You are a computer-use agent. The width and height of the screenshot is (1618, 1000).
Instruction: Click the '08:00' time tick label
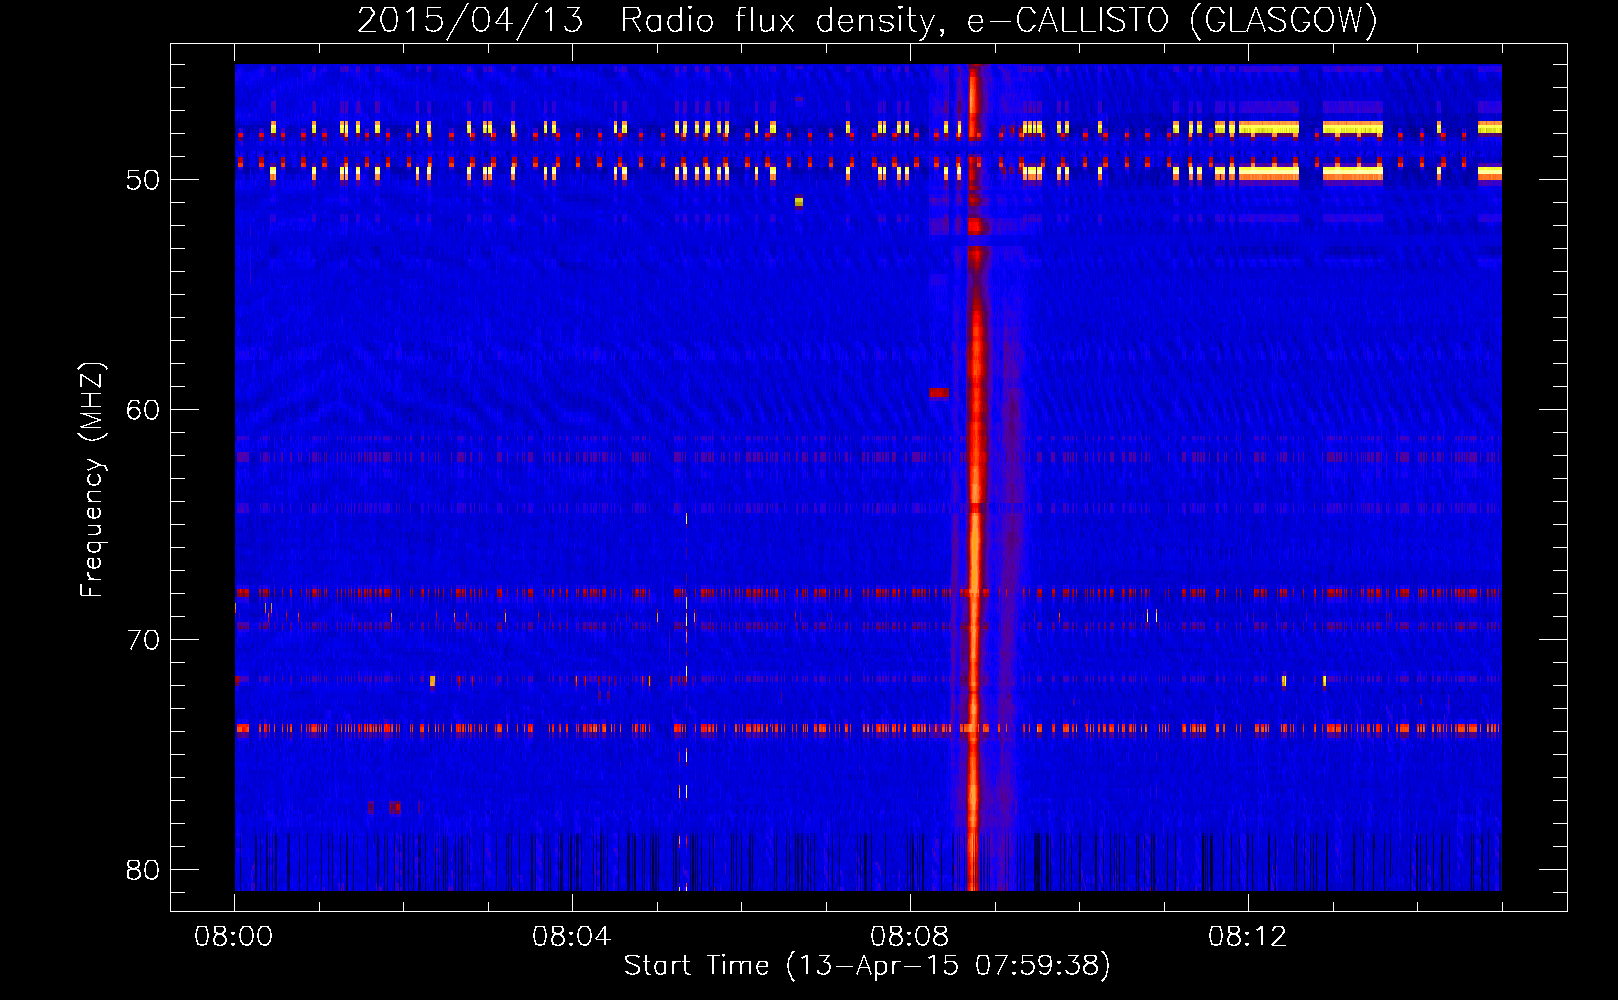234,937
